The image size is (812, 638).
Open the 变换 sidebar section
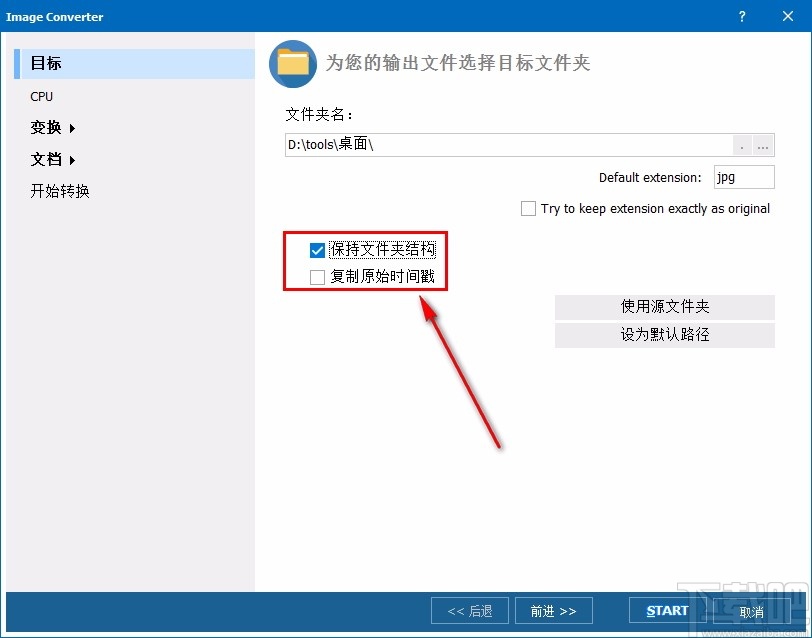tap(46, 127)
